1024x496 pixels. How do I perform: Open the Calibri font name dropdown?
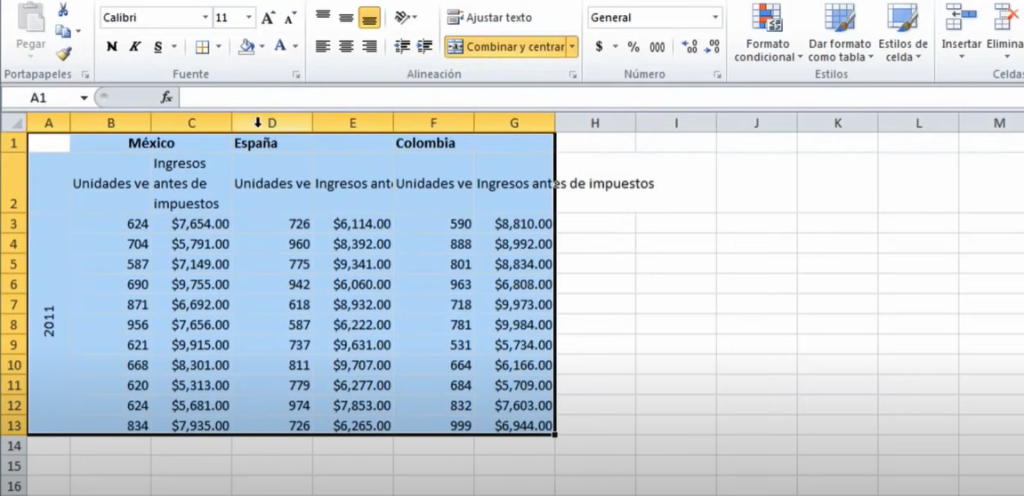point(206,18)
